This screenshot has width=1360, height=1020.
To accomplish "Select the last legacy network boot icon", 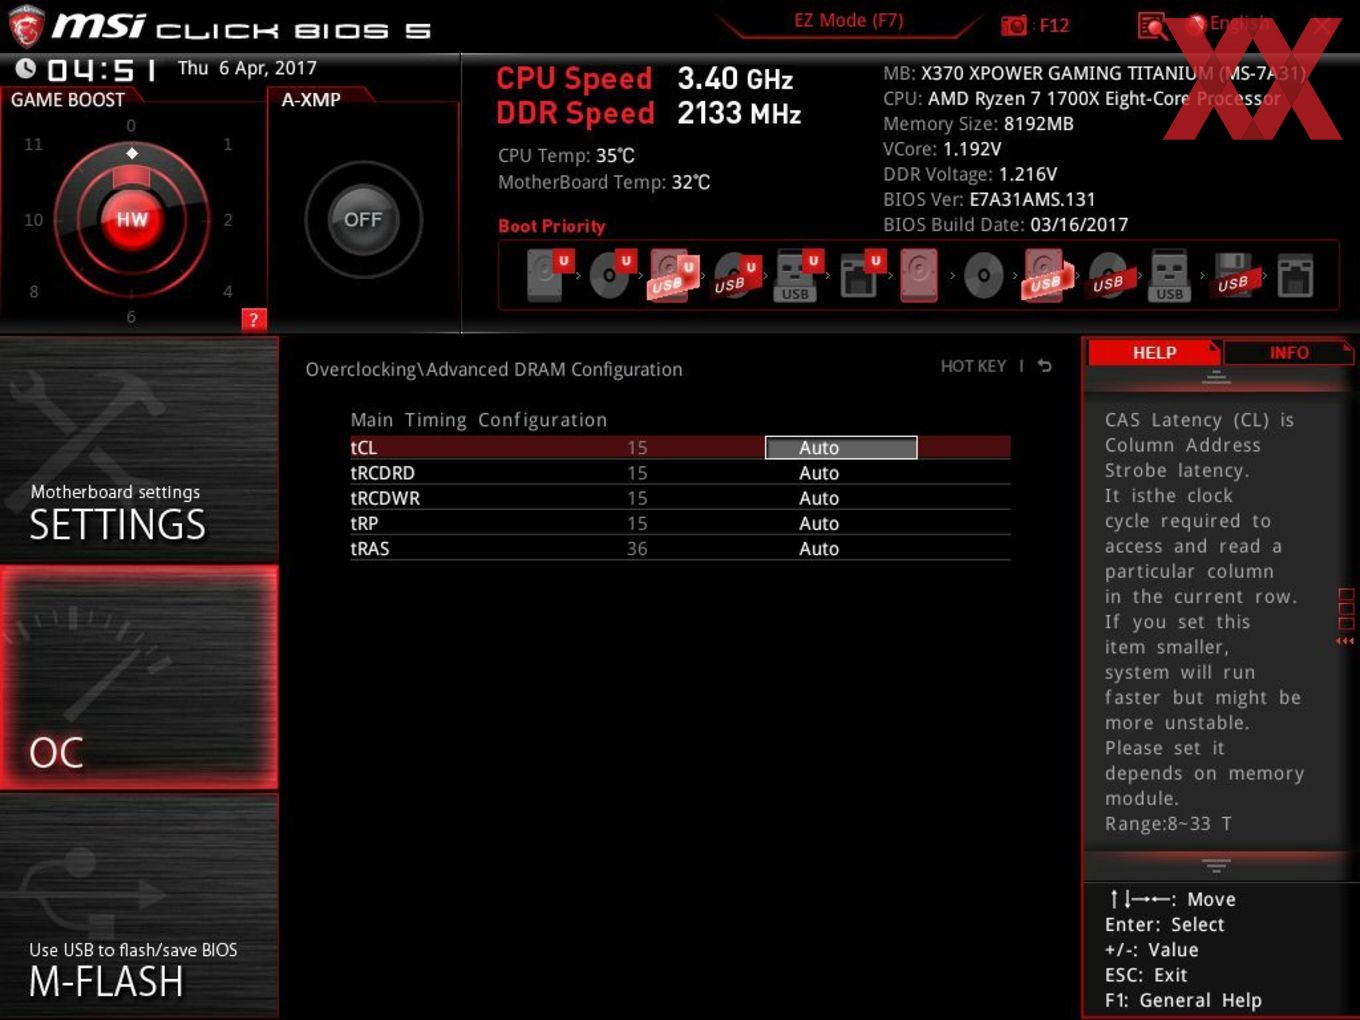I will (1295, 276).
